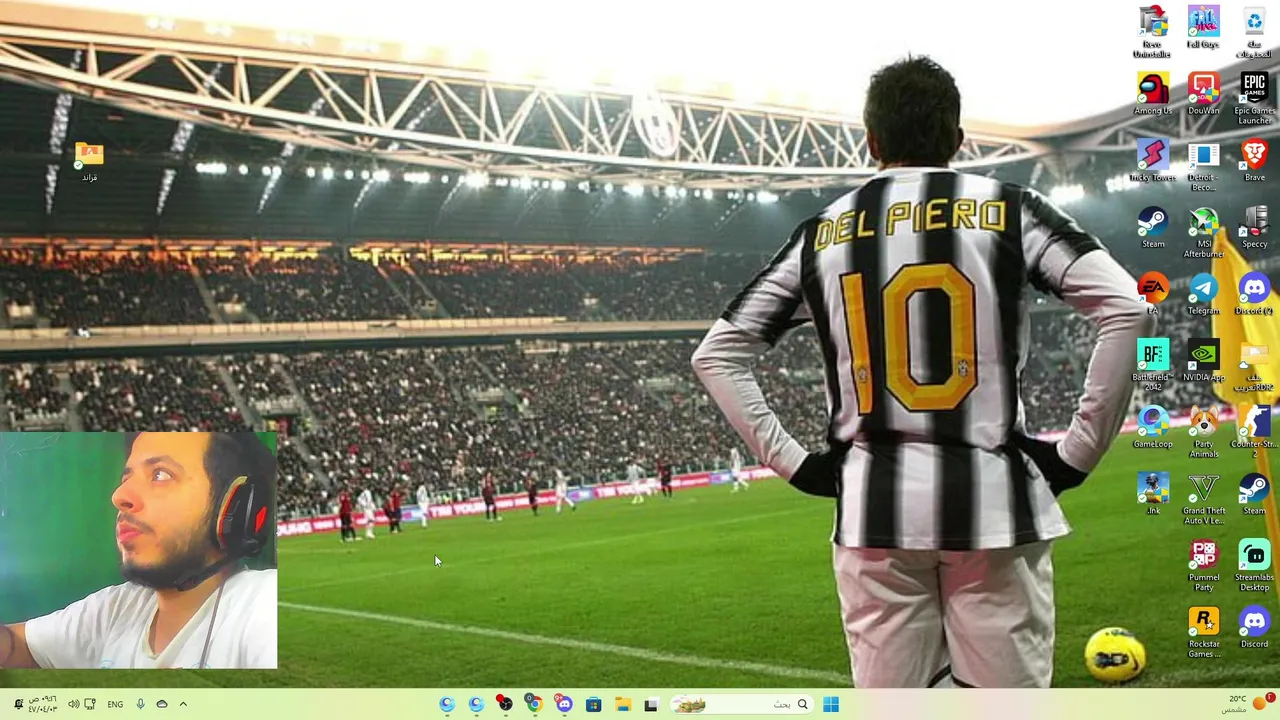
Task: Open File Explorer from the taskbar
Action: tap(622, 704)
